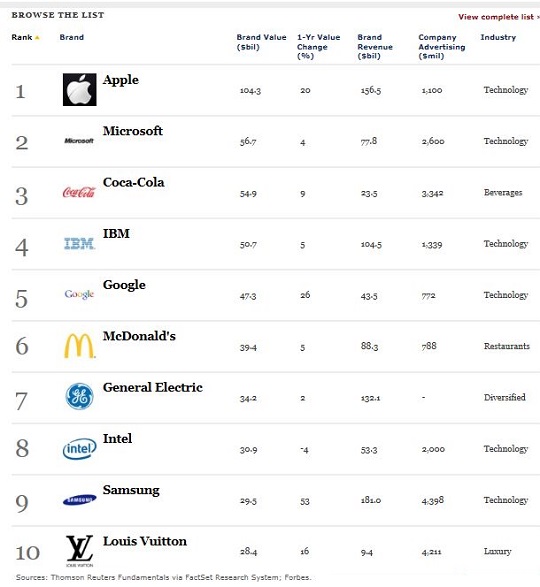Open the Louis Vuitton LV logo
Image resolution: width=540 pixels, height=587 pixels.
tap(79, 551)
